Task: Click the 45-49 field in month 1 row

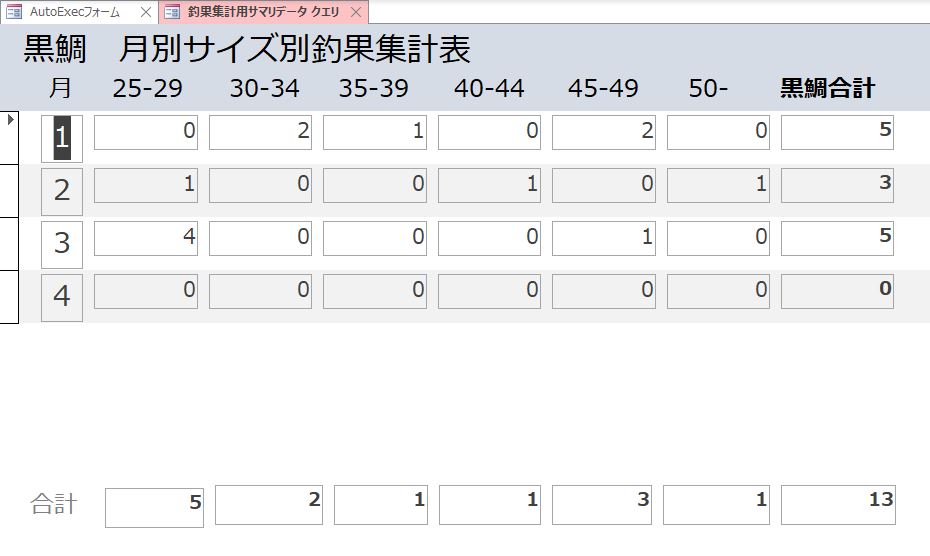Action: coord(604,132)
